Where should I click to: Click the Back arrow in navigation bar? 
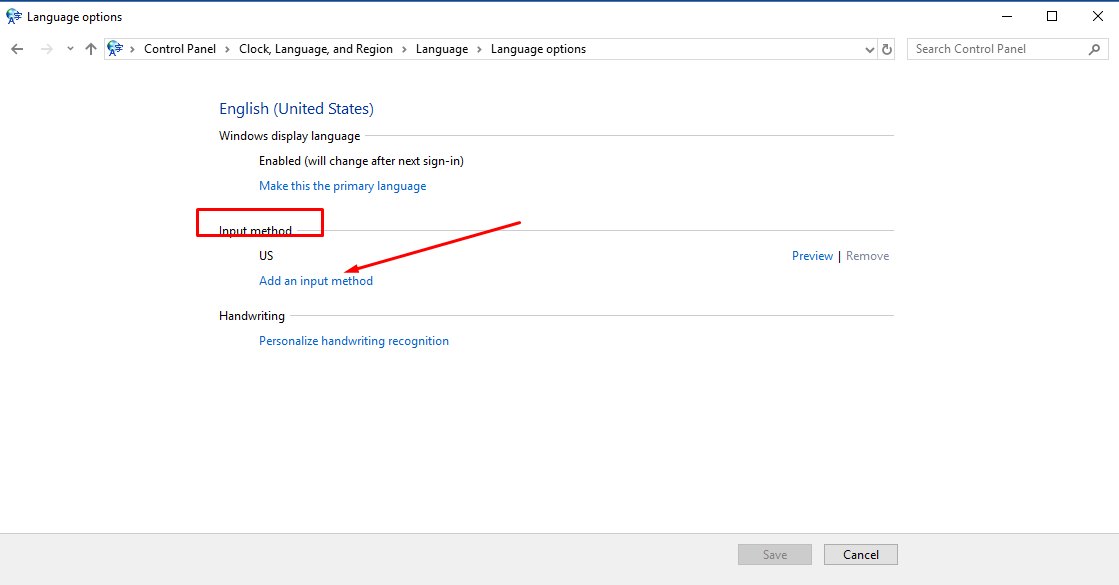[17, 49]
